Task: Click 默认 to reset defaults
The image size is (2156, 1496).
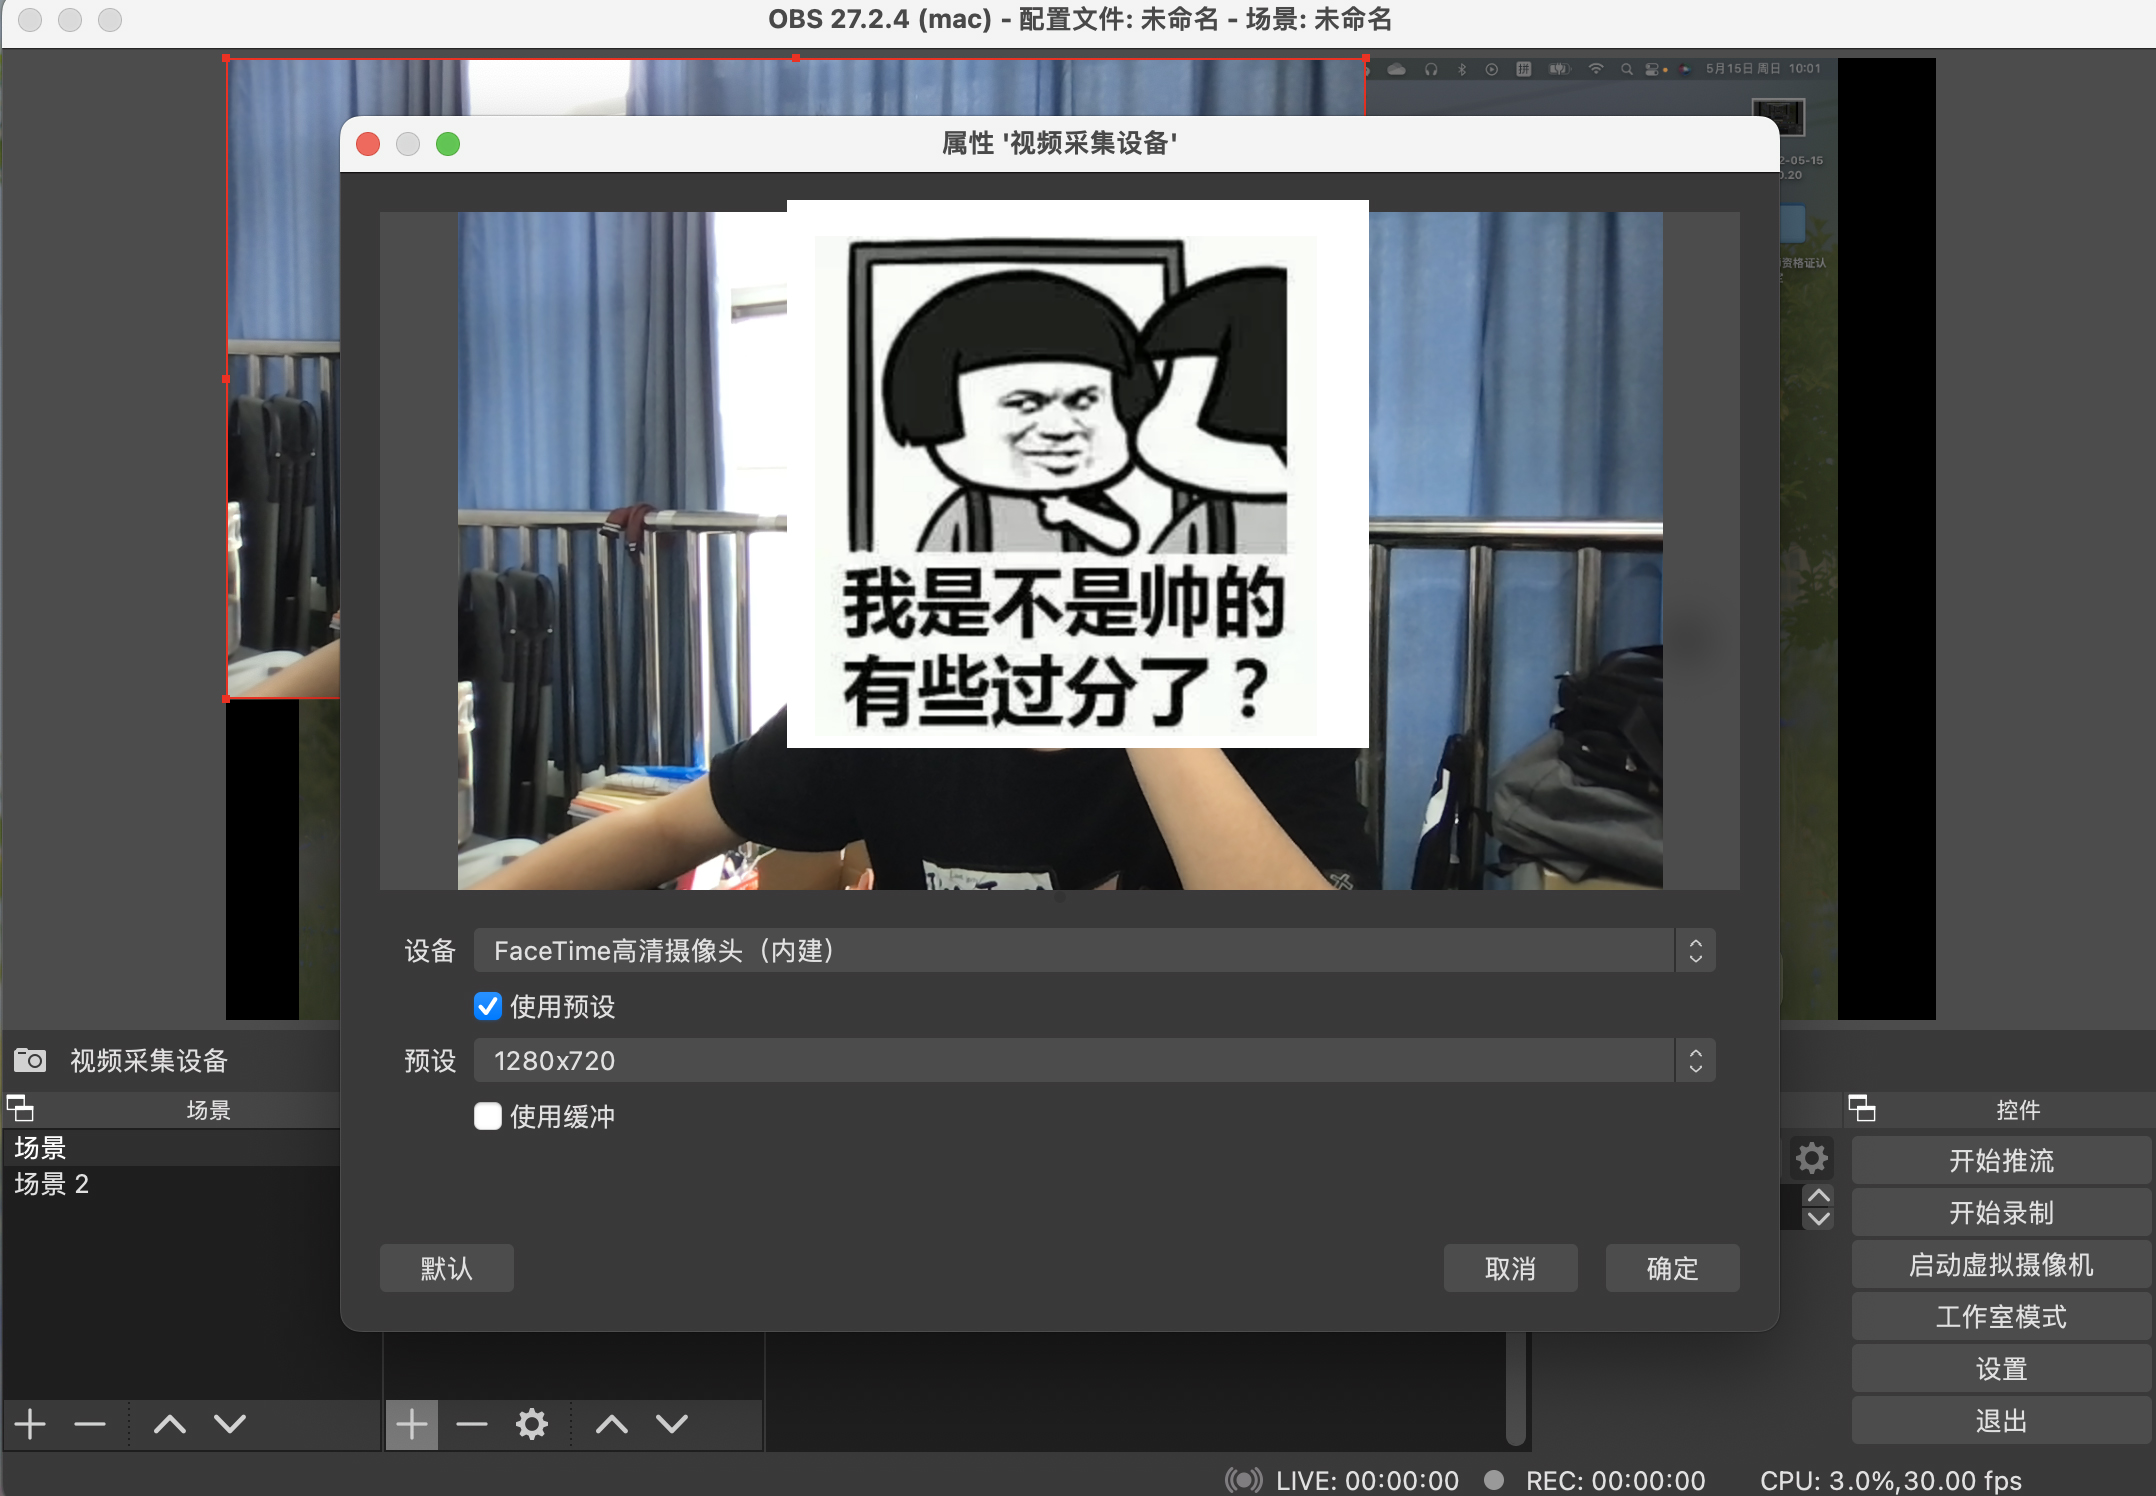Action: (446, 1268)
